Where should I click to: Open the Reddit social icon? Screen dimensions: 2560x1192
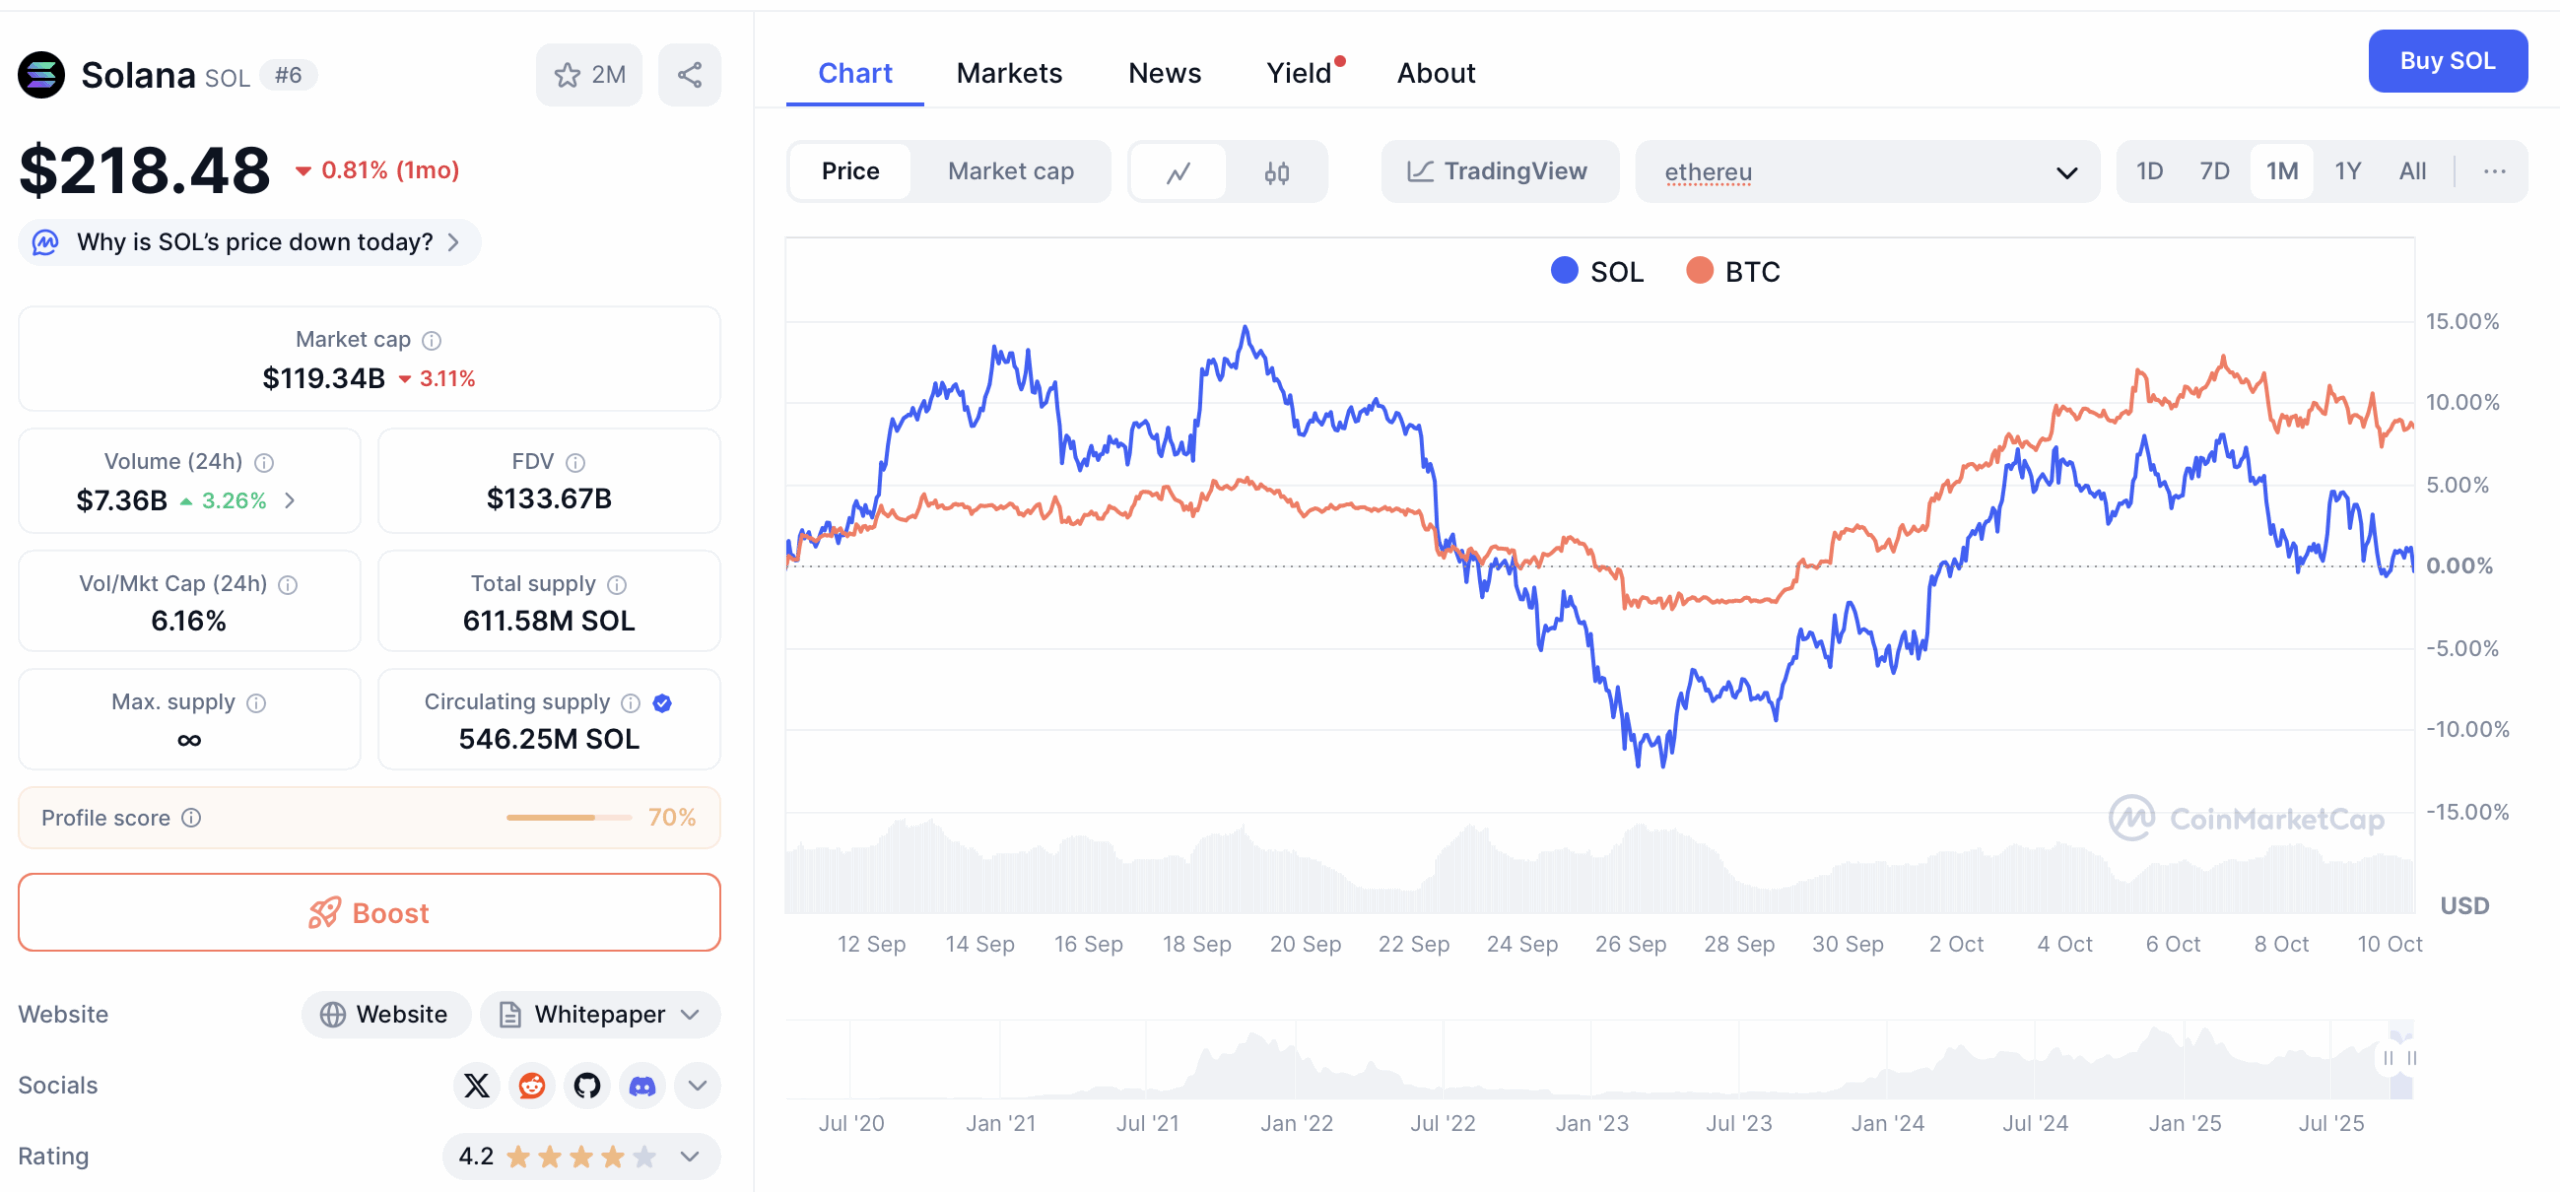tap(532, 1085)
